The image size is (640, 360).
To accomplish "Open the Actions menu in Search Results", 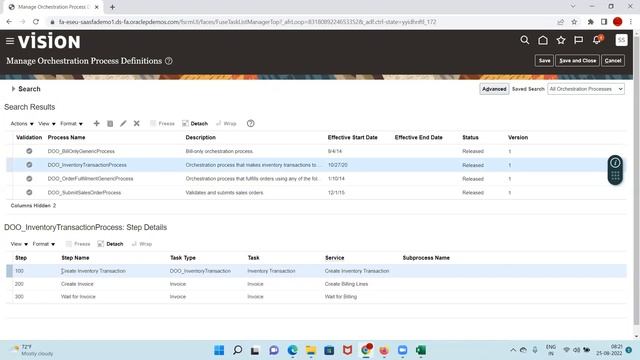I will 22,123.
